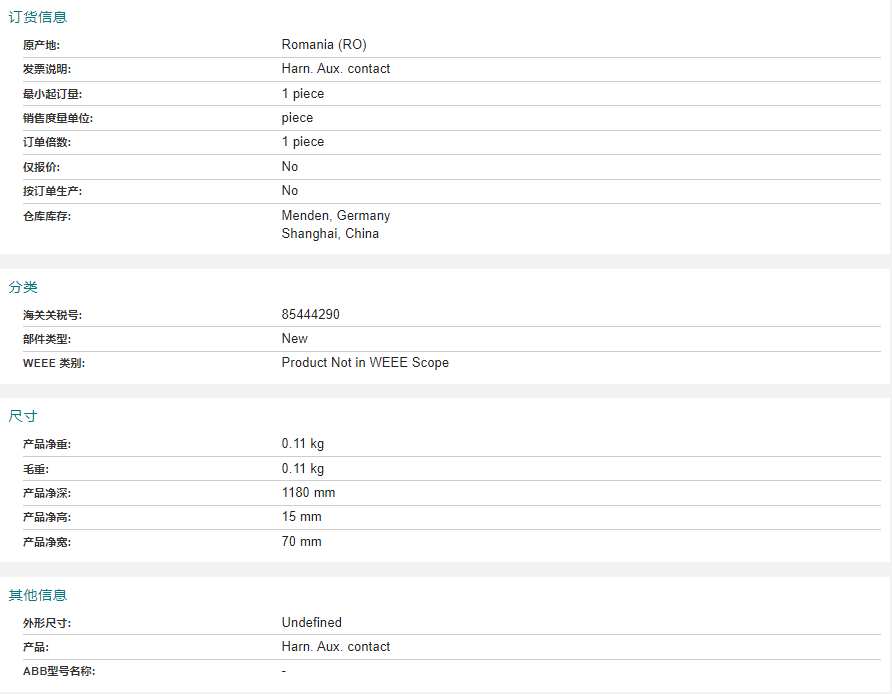Click the 按订单生产 label
Screen dimensions: 892x694
tap(52, 191)
